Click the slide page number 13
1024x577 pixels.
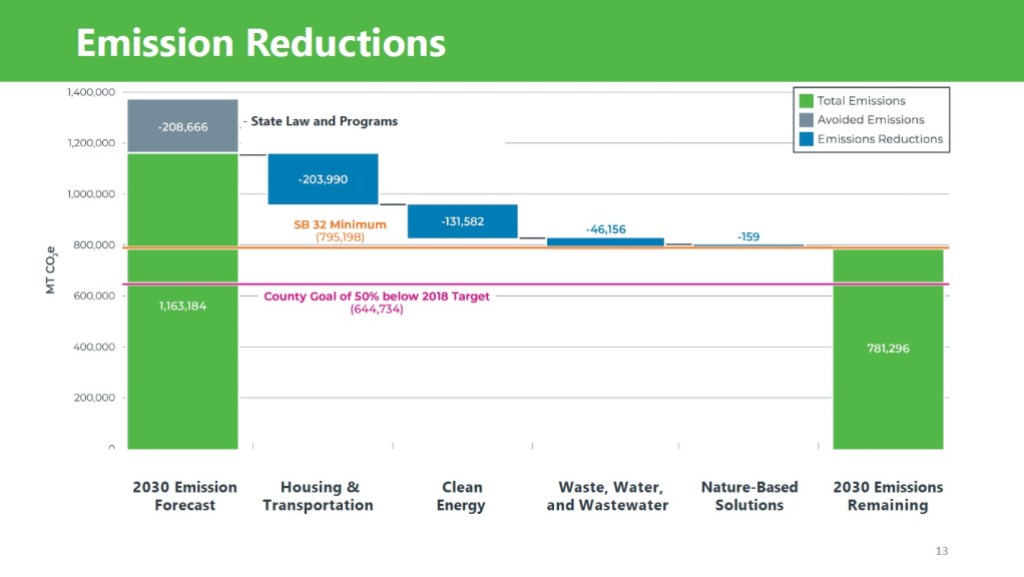941,551
